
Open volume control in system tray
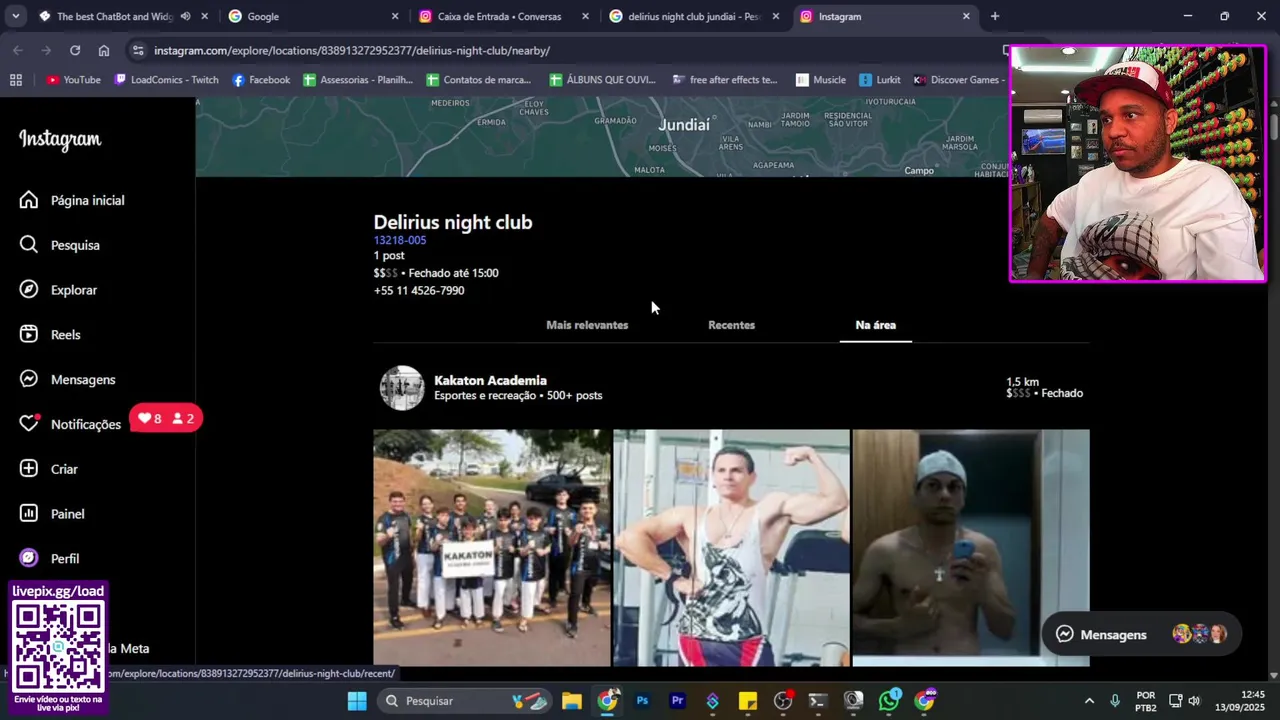tap(1194, 701)
